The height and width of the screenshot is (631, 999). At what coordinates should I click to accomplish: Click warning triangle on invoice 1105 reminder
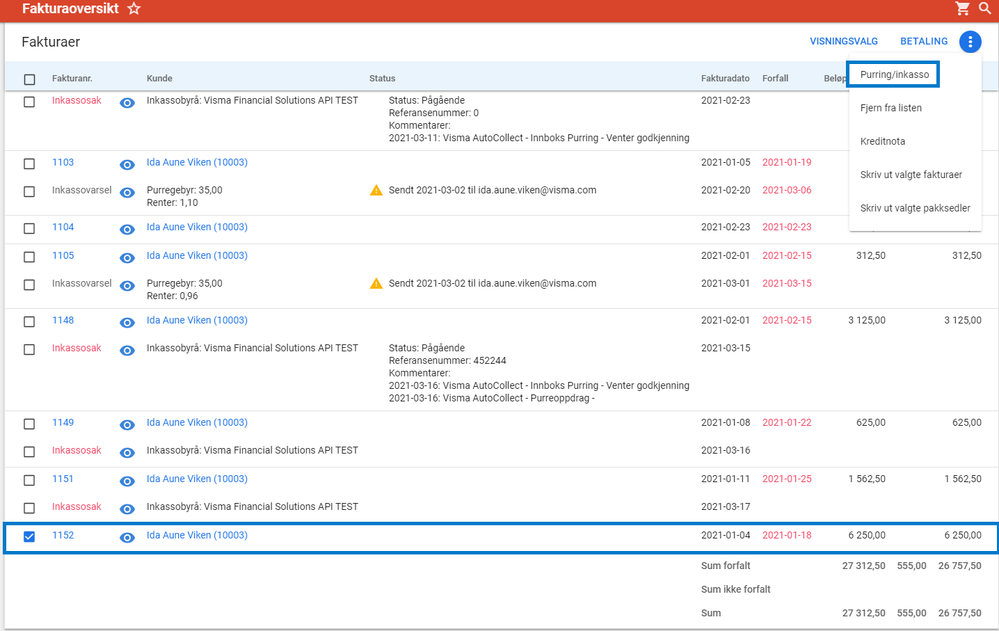[x=376, y=284]
